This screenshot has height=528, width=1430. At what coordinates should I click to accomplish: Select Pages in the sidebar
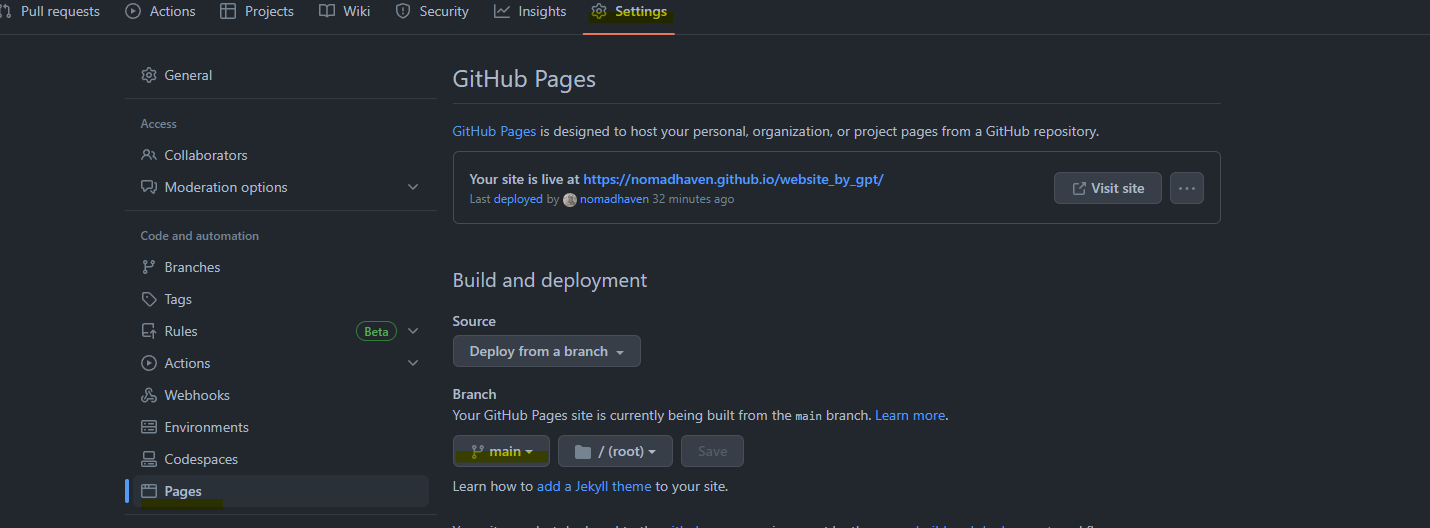pos(280,491)
